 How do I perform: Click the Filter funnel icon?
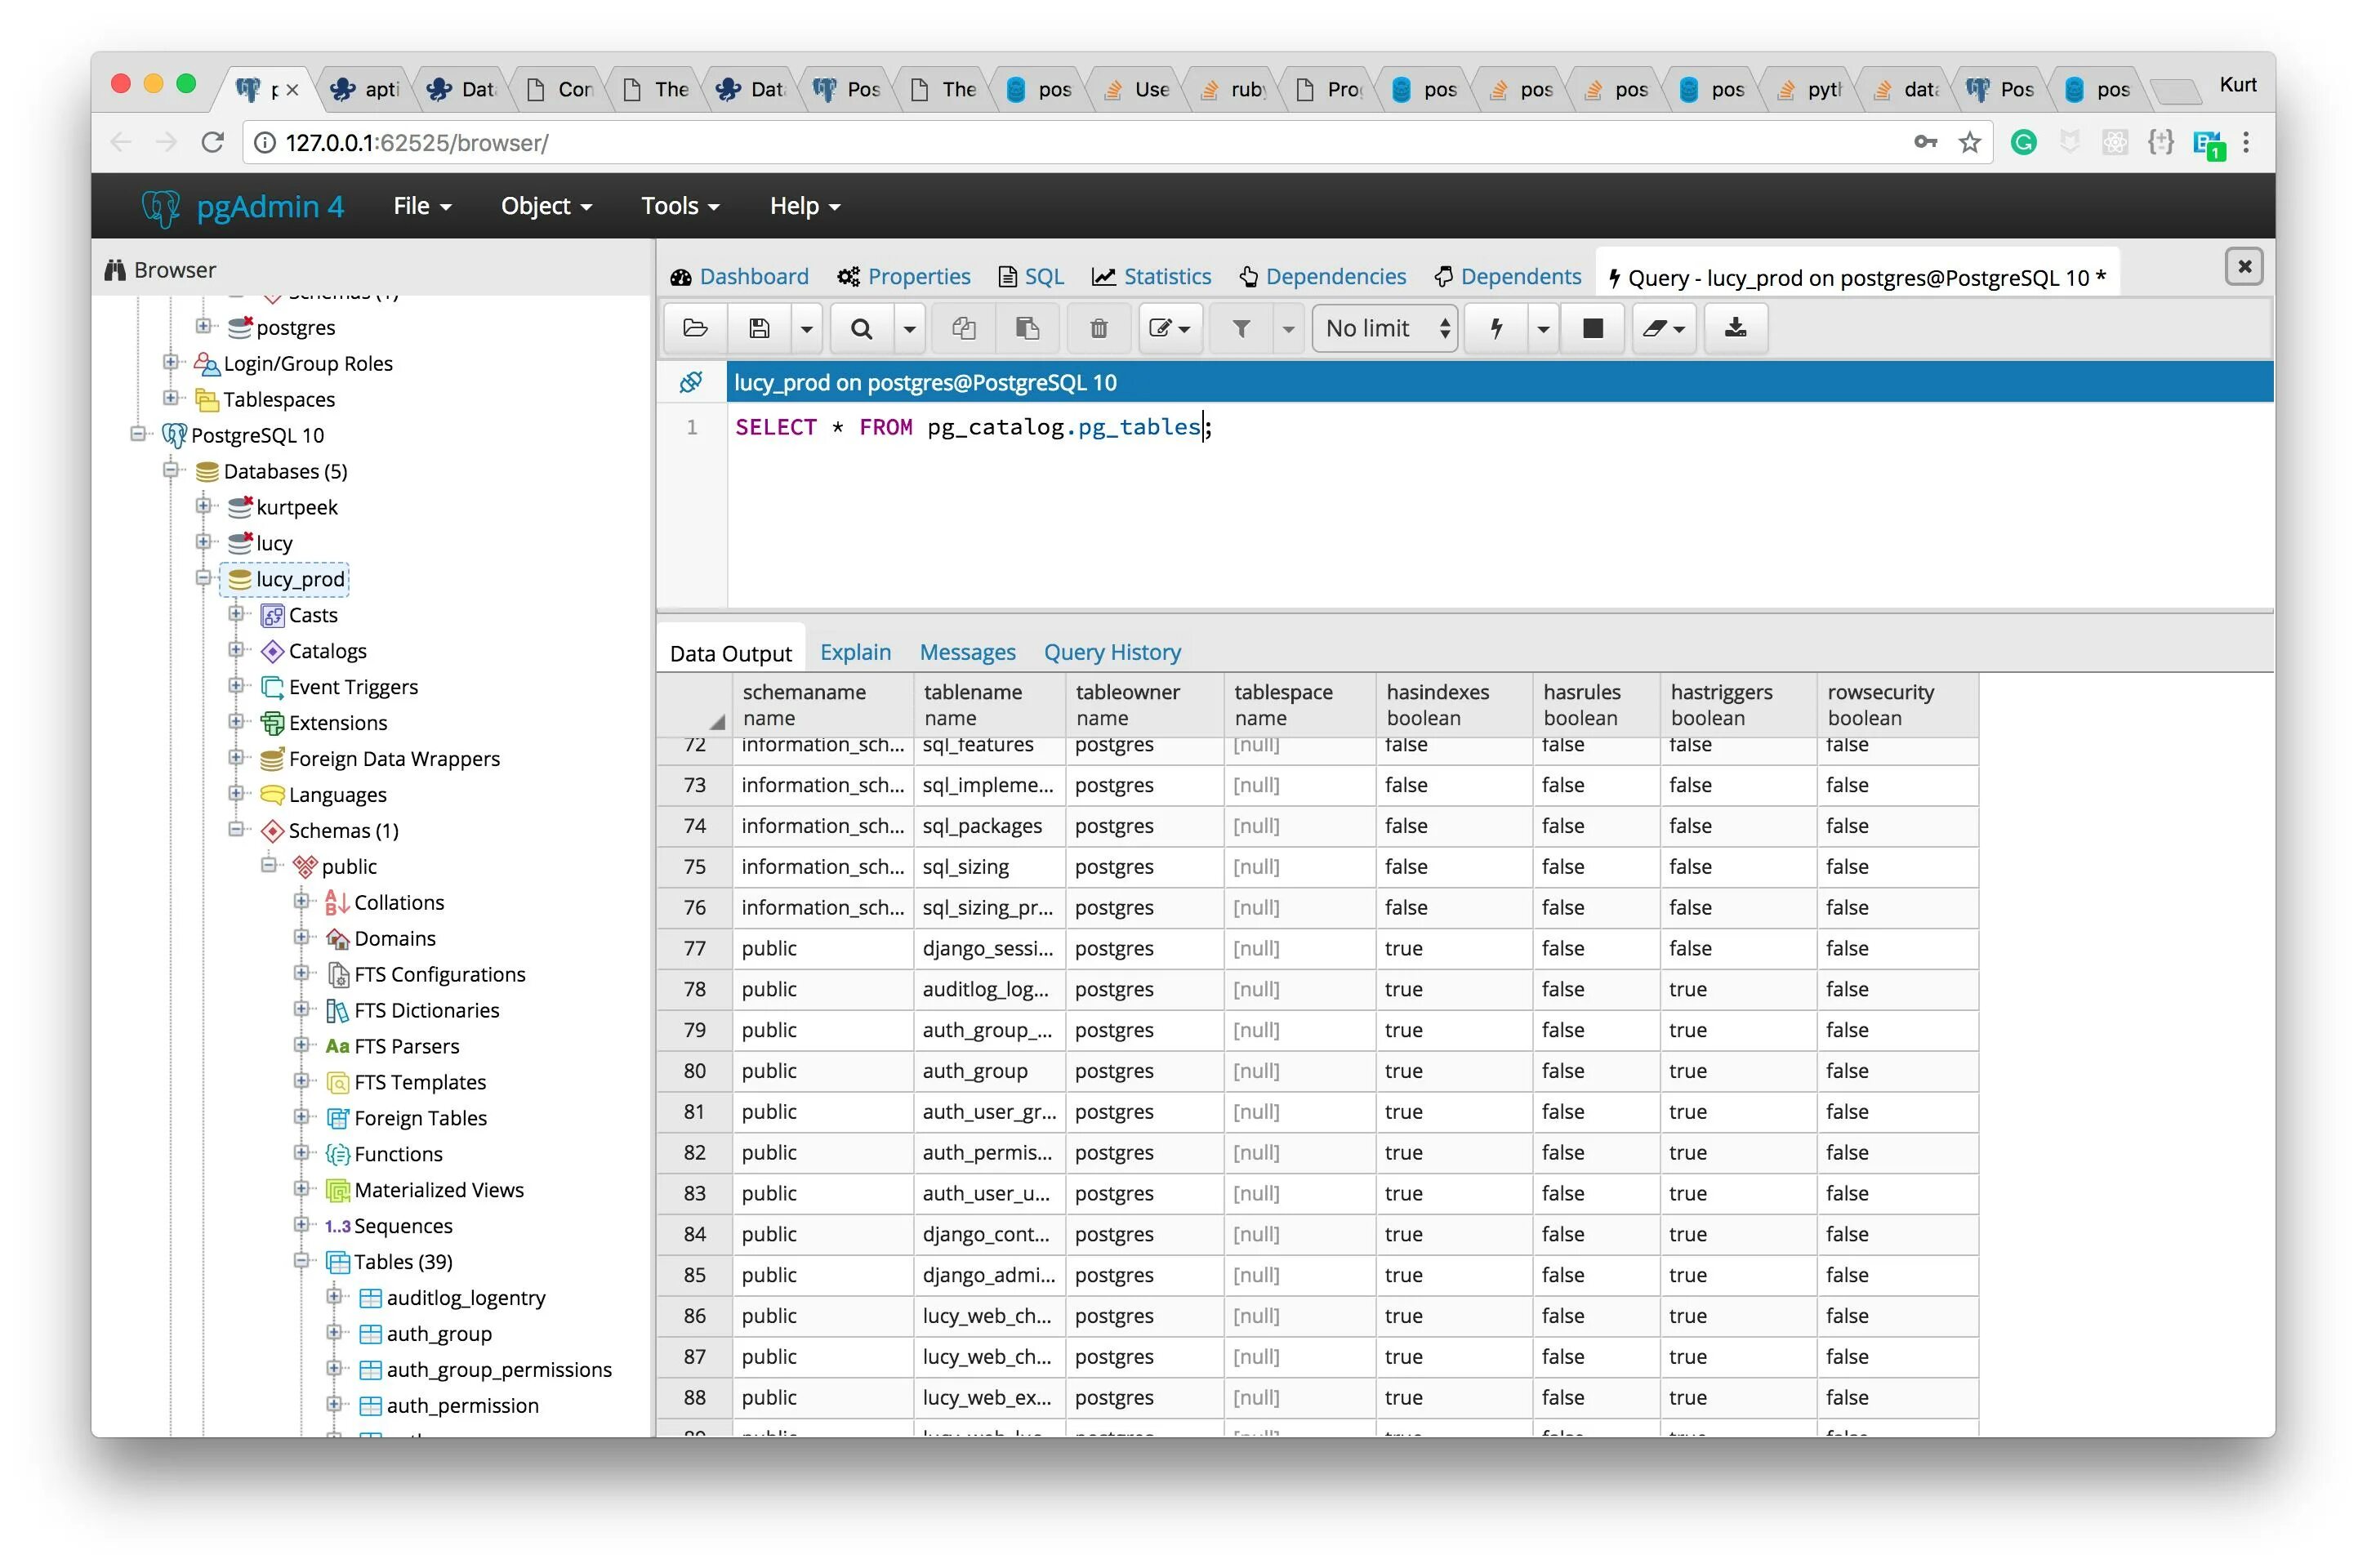(x=1241, y=328)
